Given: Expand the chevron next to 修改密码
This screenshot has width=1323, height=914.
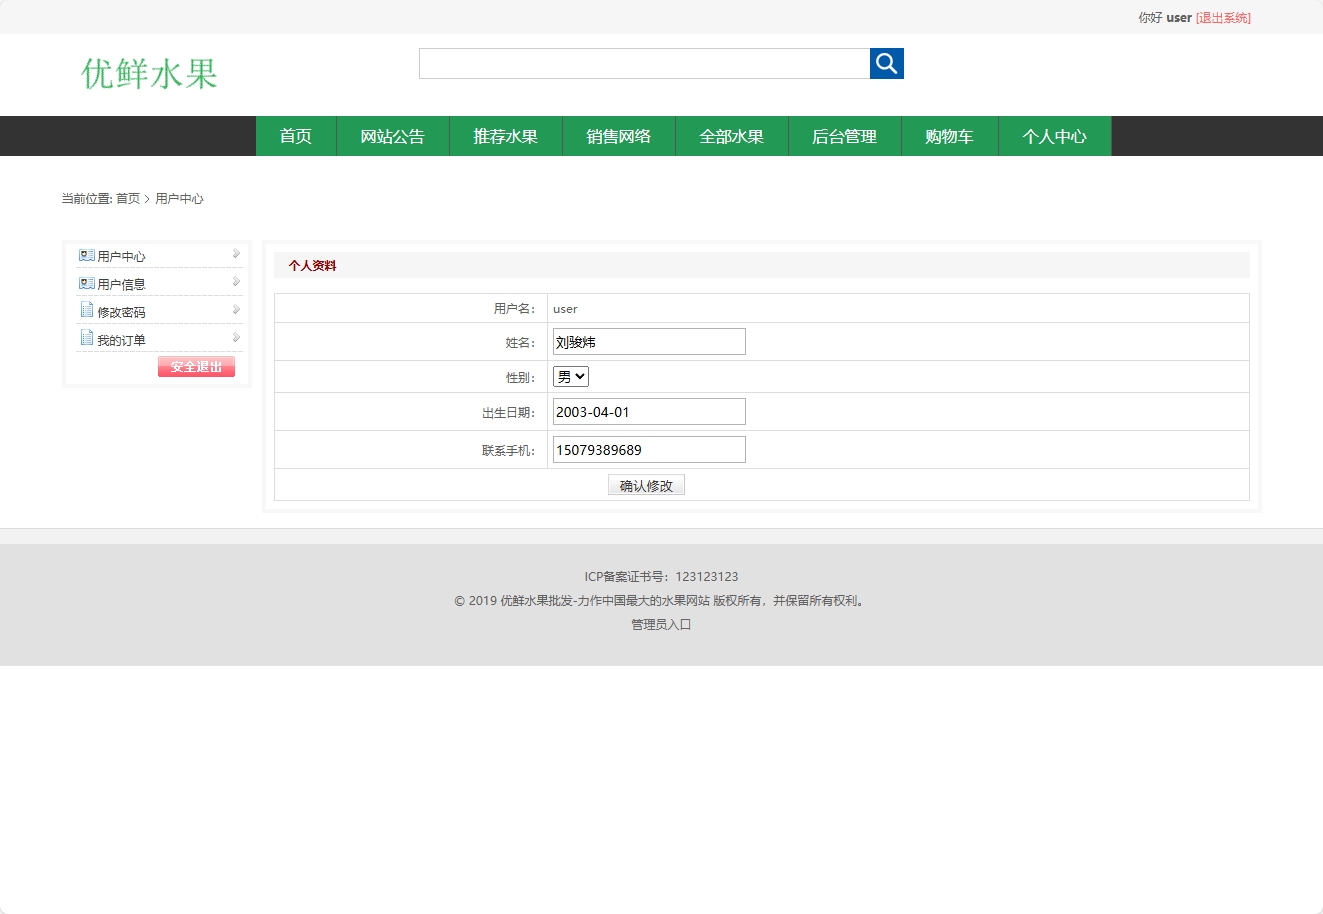Looking at the screenshot, I should coord(236,310).
